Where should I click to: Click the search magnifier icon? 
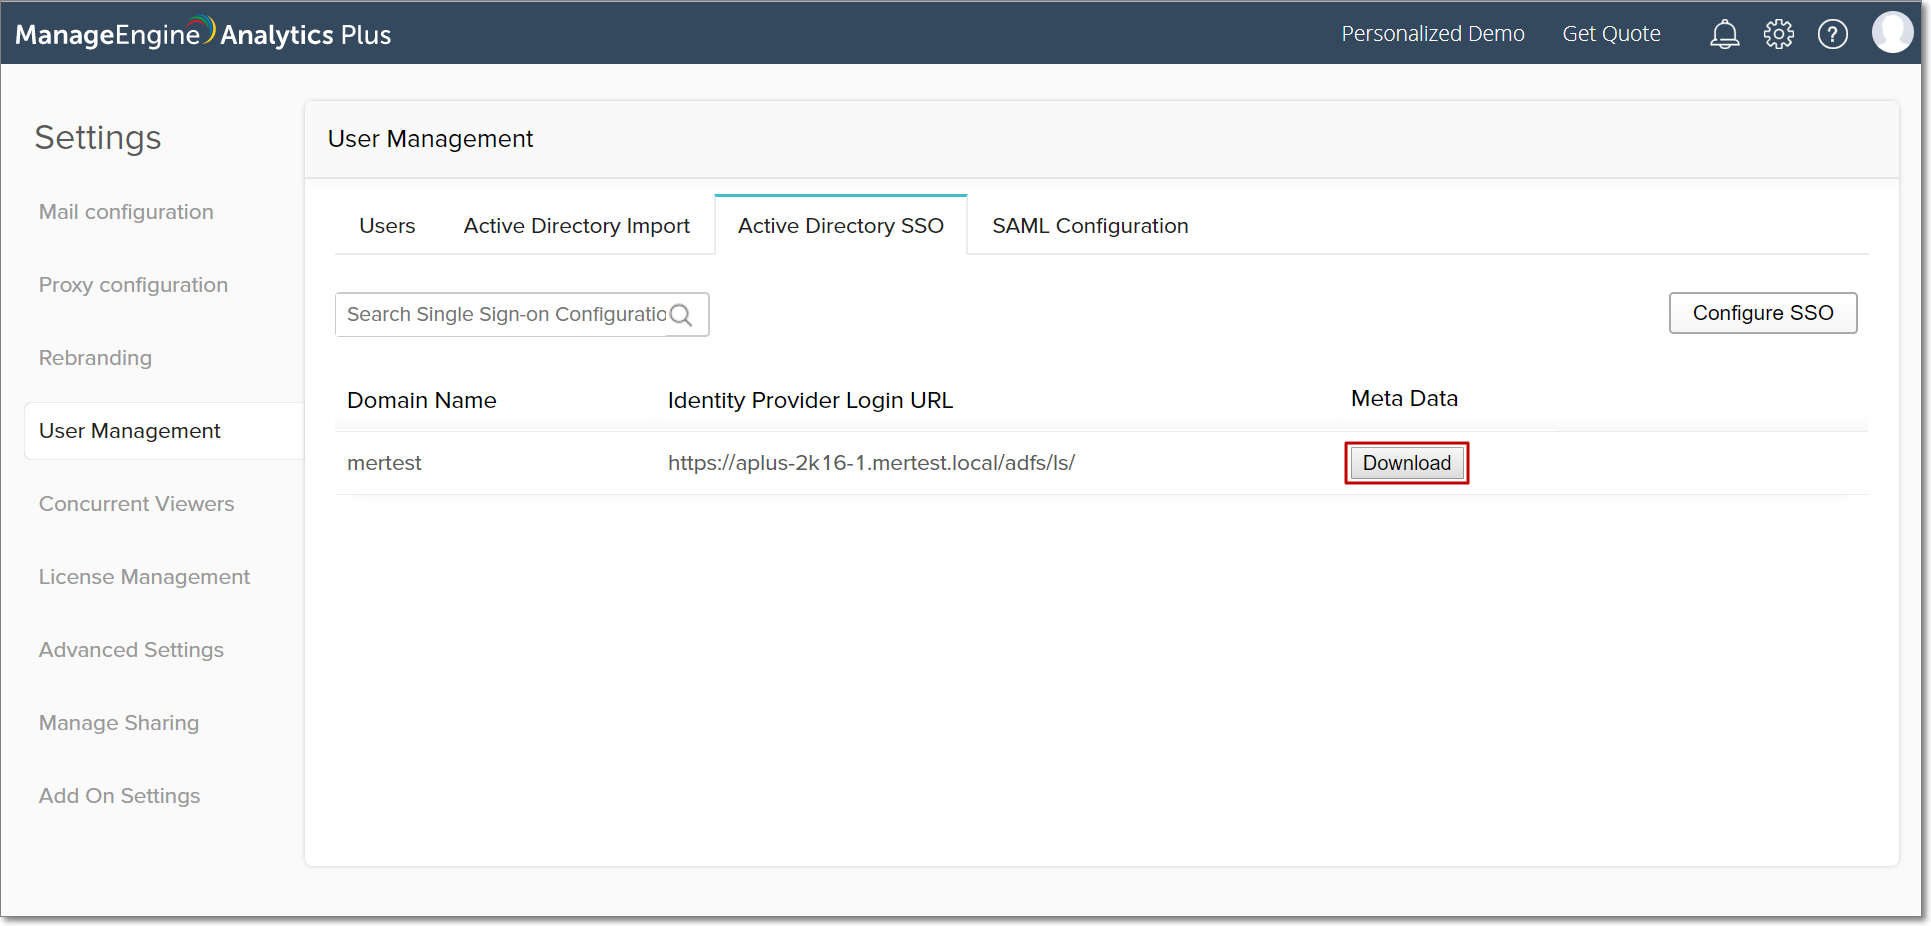[x=681, y=315]
